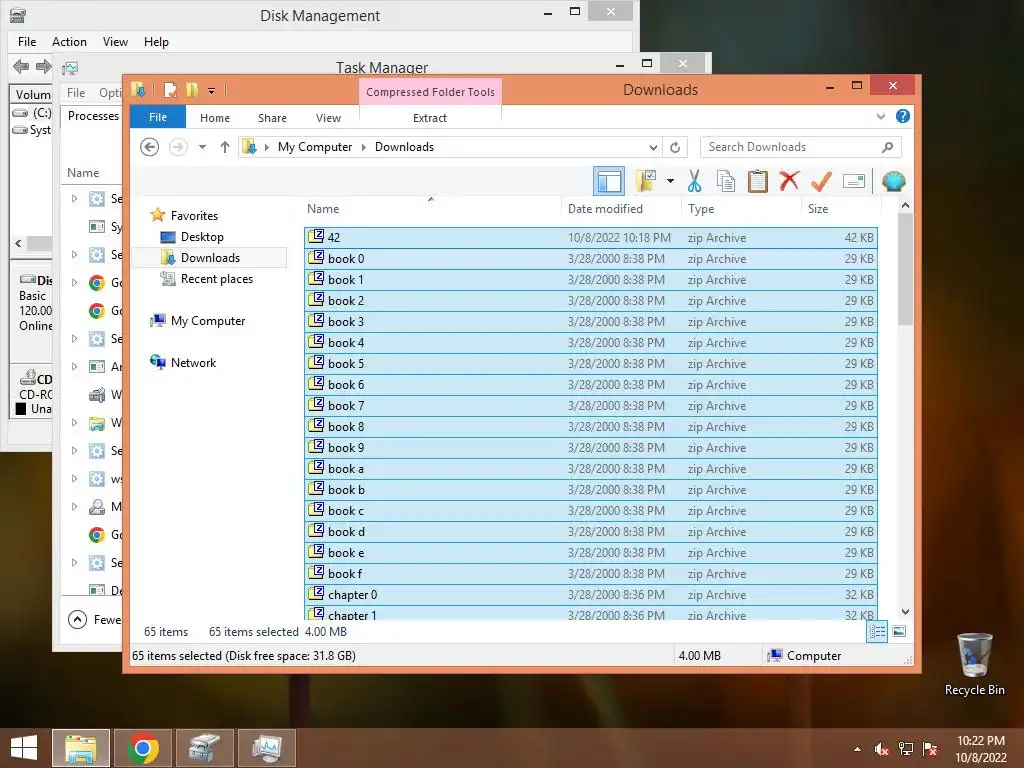Click the Copy icon in toolbar
Viewport: 1024px width, 768px height.
coord(726,181)
